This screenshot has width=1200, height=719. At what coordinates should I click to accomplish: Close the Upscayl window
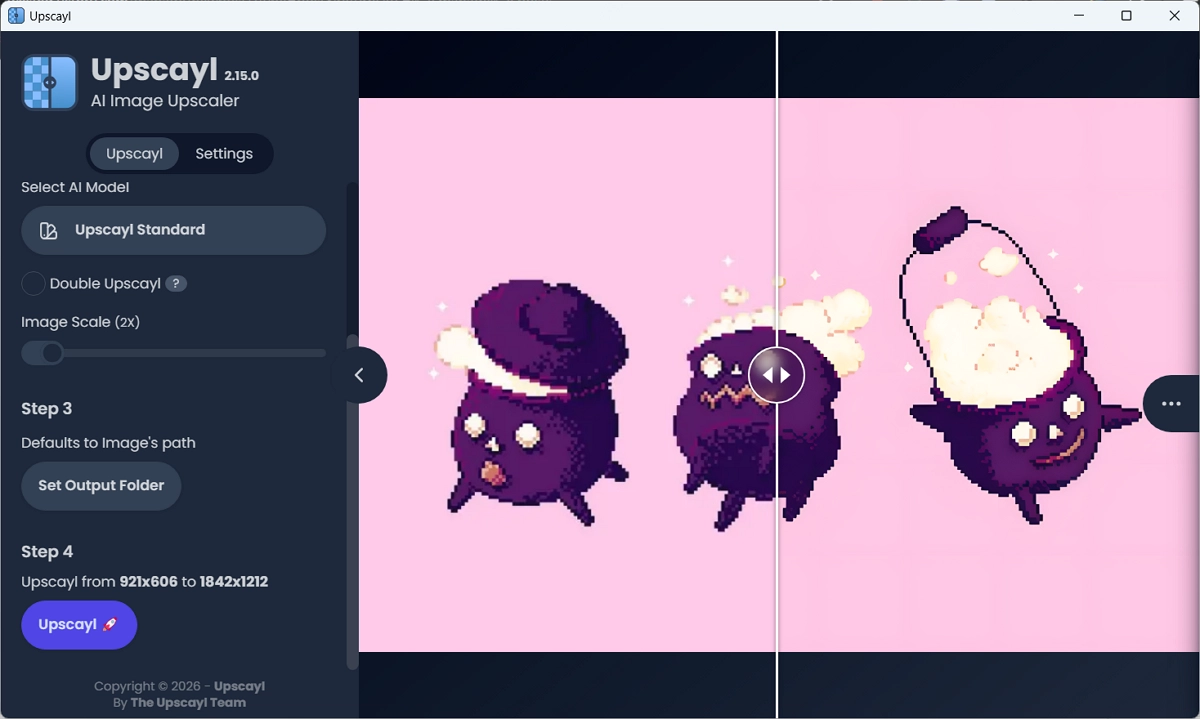1175,15
